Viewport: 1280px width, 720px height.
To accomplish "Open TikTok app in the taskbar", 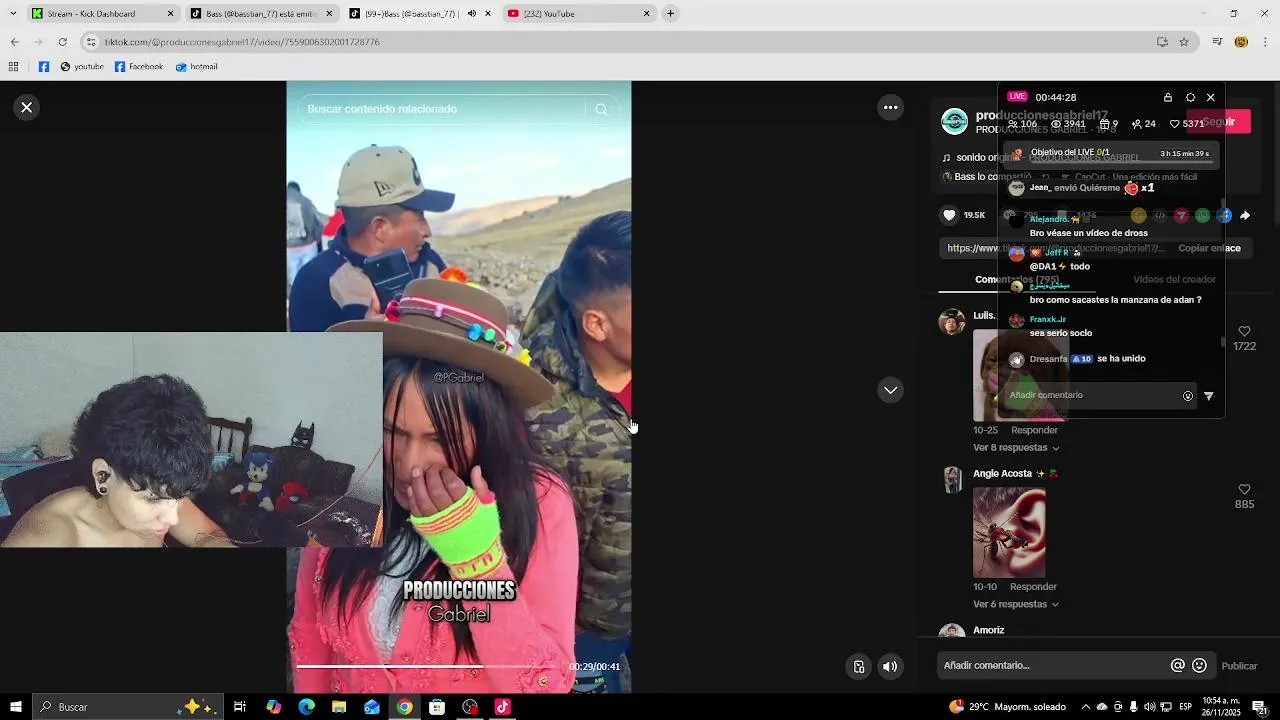I will coord(502,707).
